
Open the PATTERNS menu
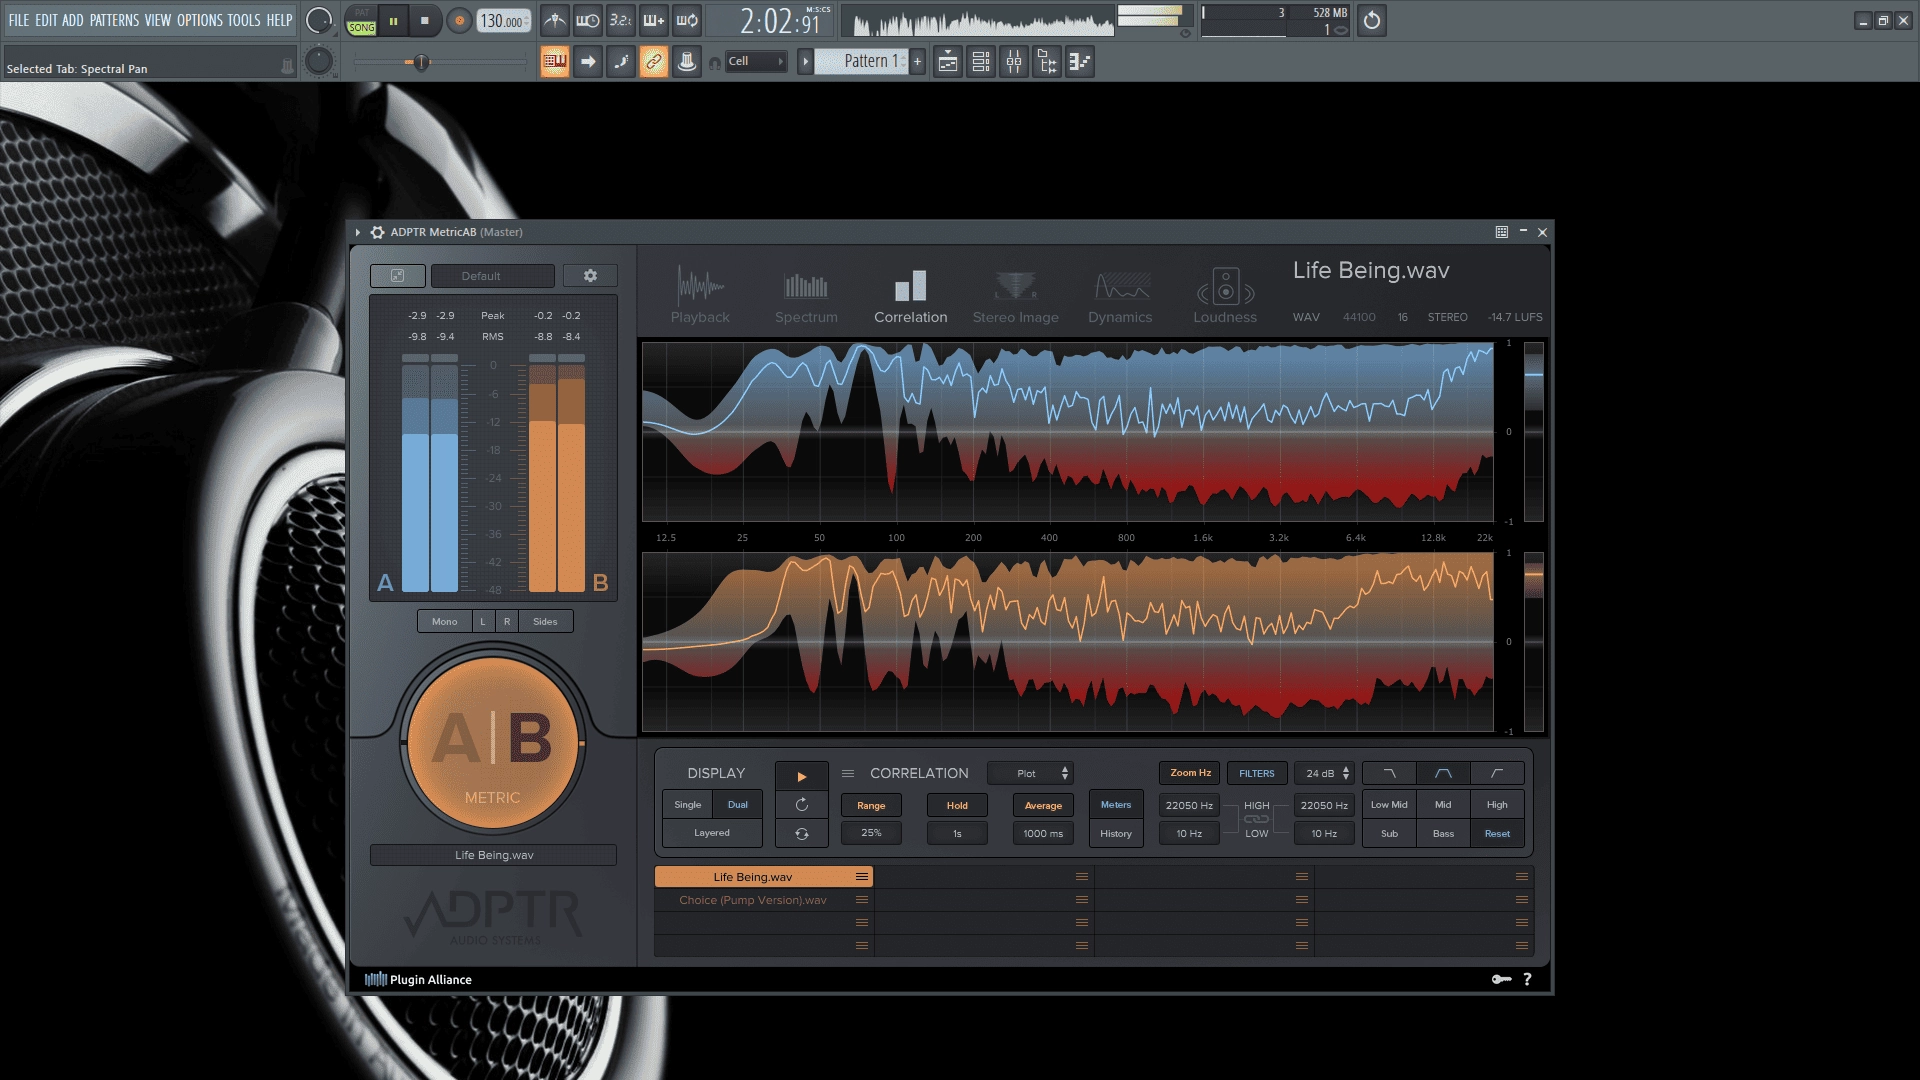click(x=114, y=20)
